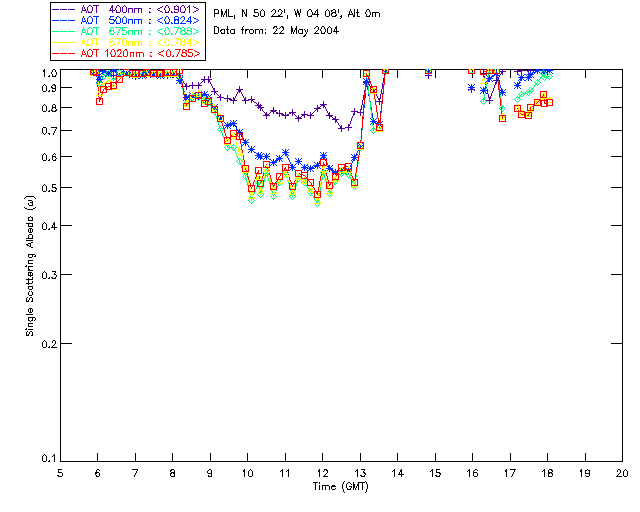The image size is (640, 512).
Task: Click the x-axis tick label 18
Action: click(547, 473)
